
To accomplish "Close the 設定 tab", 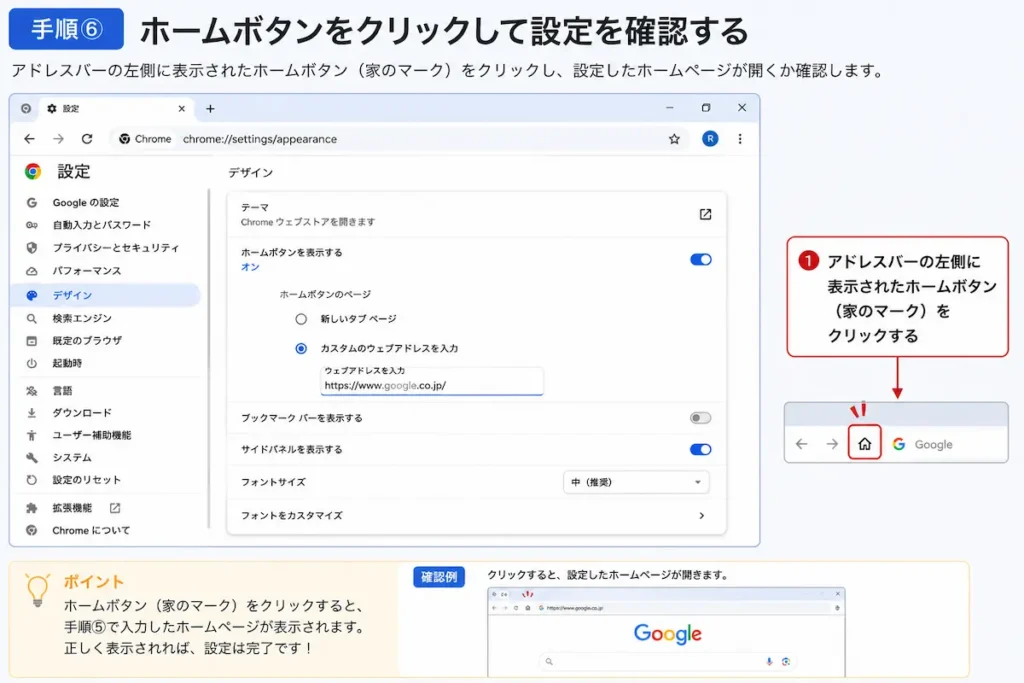I will [182, 109].
